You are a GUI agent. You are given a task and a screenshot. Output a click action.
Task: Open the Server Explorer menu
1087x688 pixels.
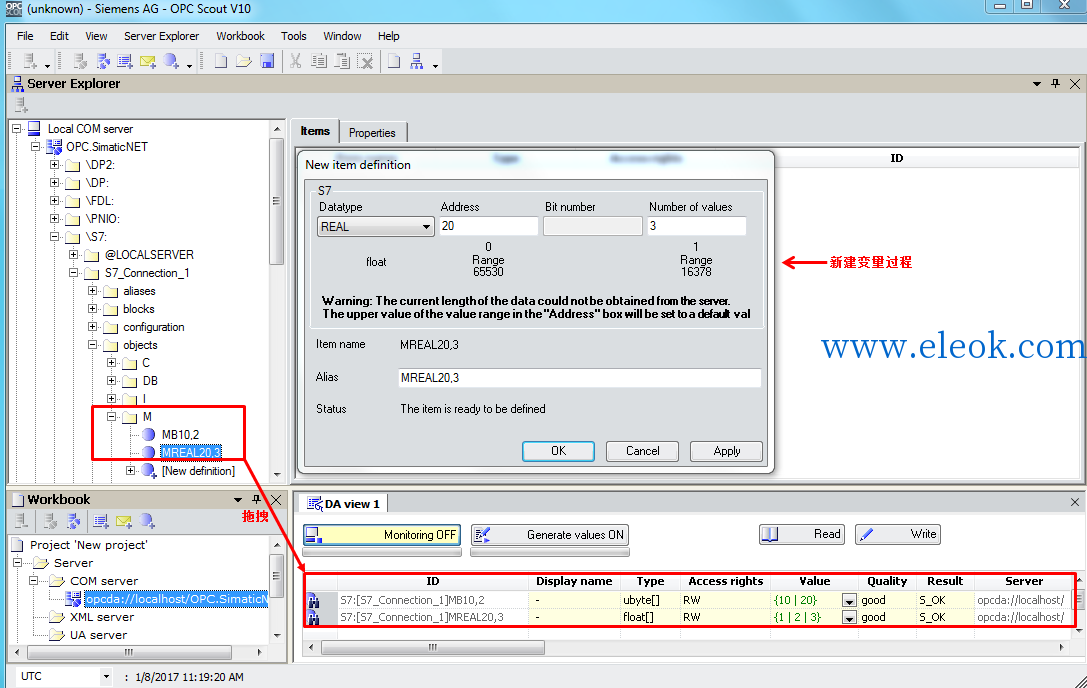click(x=162, y=36)
